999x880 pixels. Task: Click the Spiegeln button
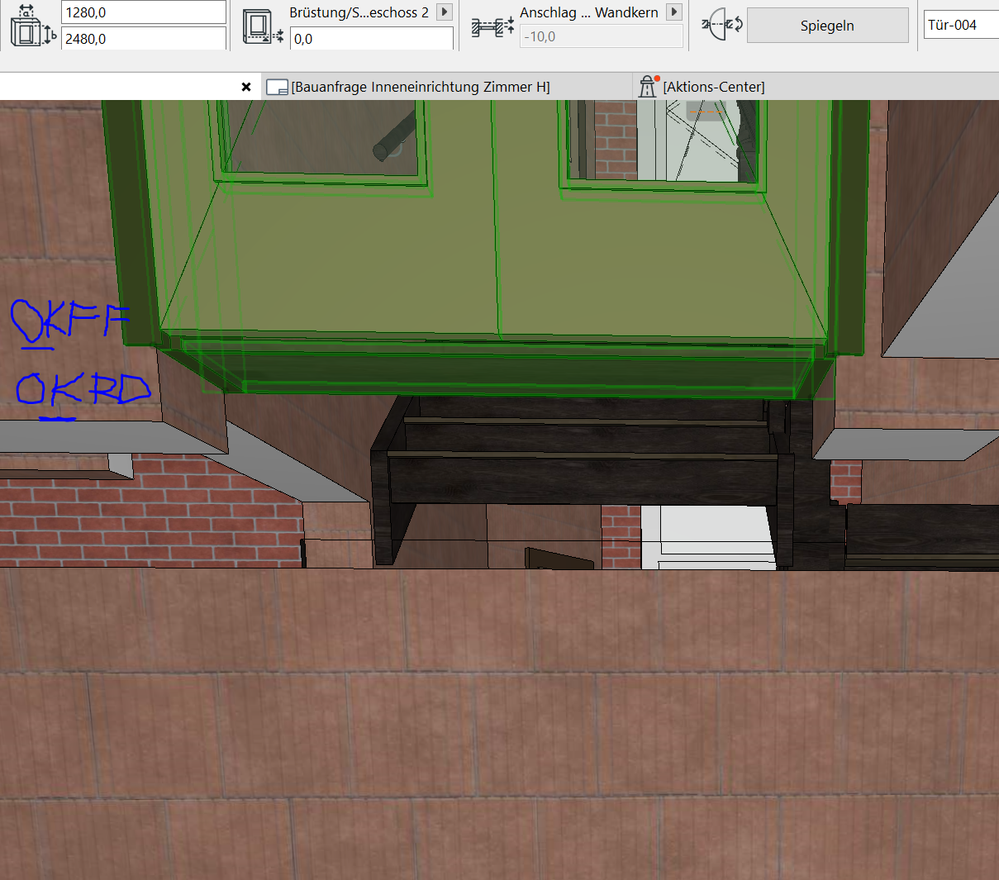pos(827,25)
